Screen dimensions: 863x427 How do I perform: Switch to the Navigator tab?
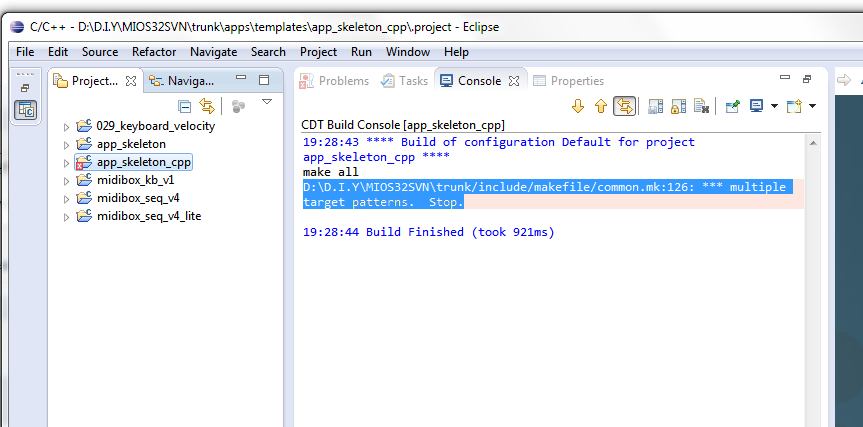pos(182,81)
